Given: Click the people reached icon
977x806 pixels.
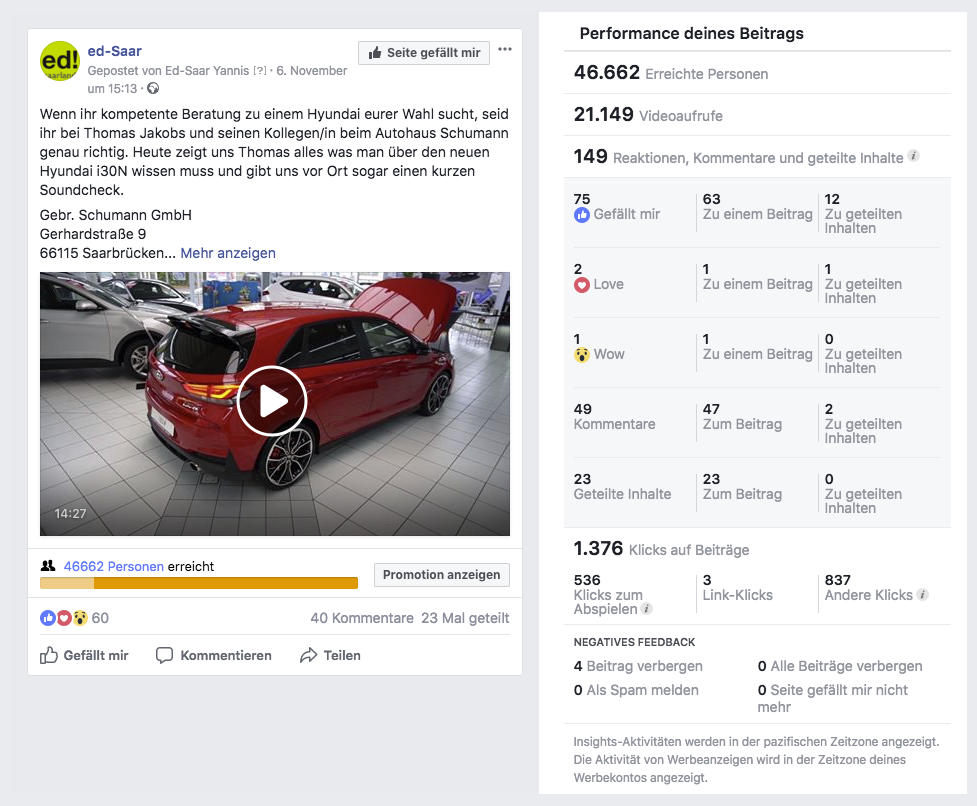Looking at the screenshot, I should [x=48, y=566].
